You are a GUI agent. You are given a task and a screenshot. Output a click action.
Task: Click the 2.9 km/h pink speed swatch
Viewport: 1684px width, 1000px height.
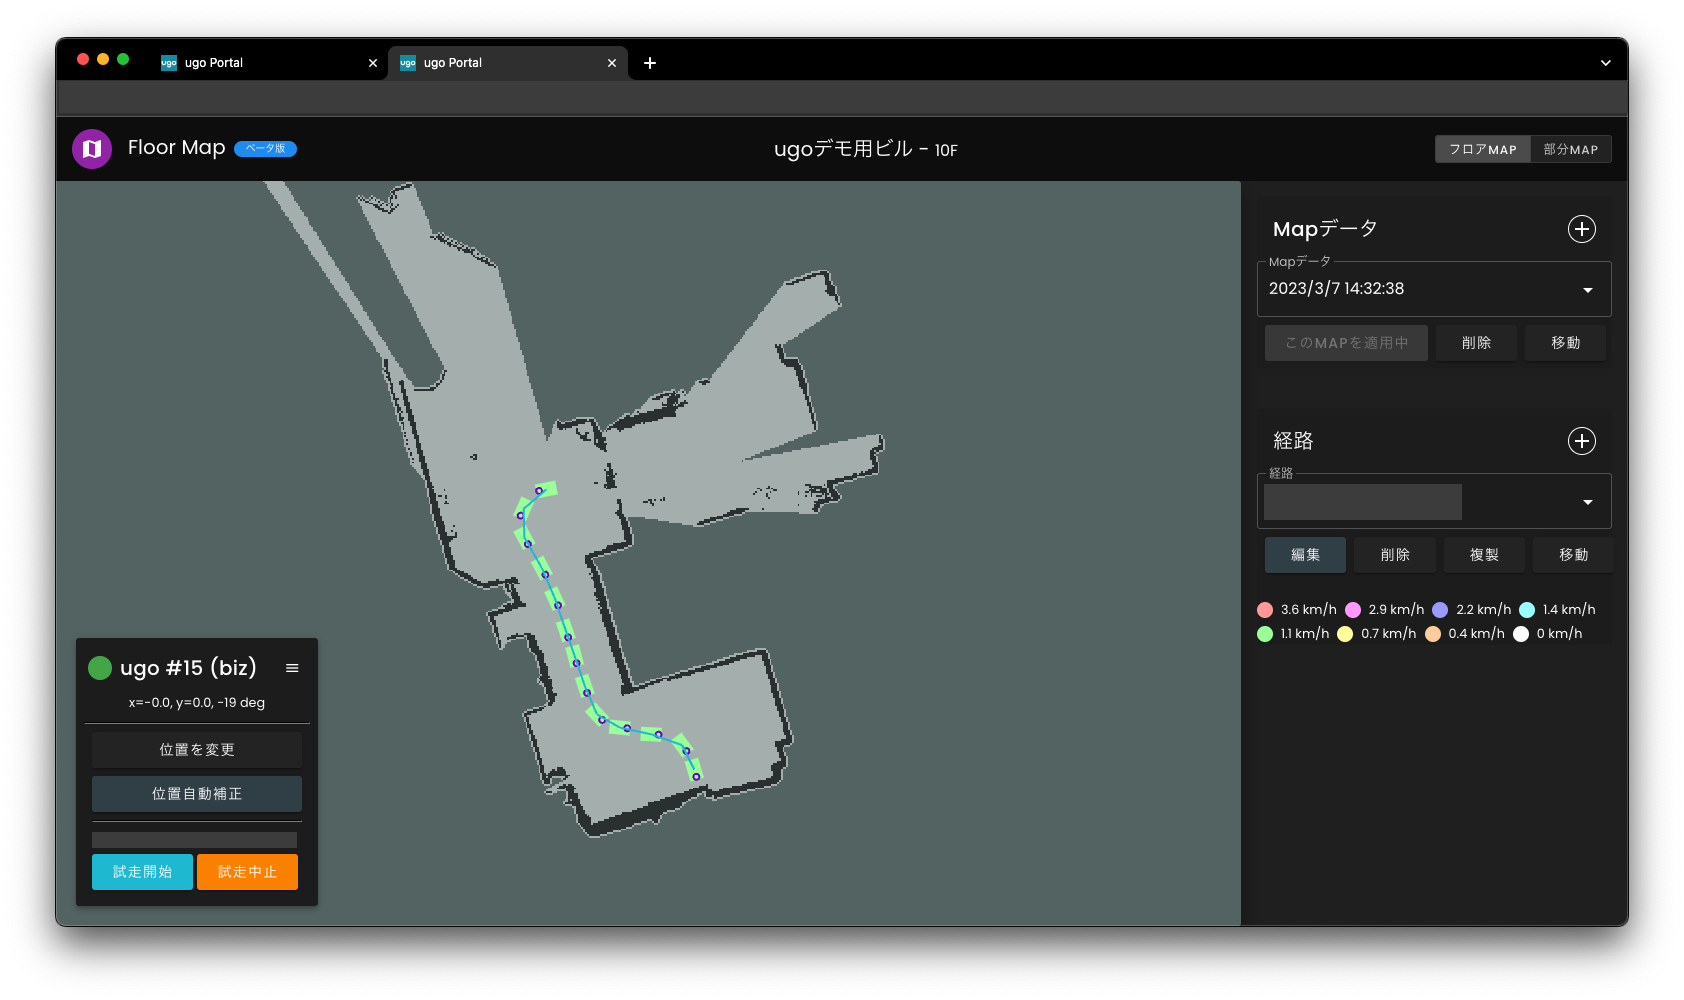click(x=1353, y=610)
